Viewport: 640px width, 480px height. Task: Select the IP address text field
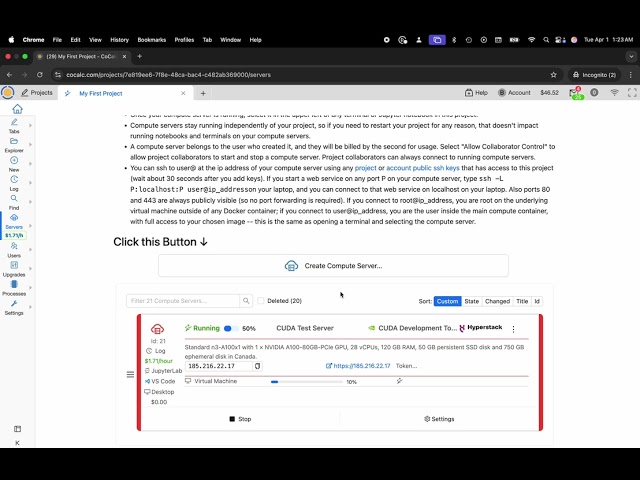tap(219, 366)
